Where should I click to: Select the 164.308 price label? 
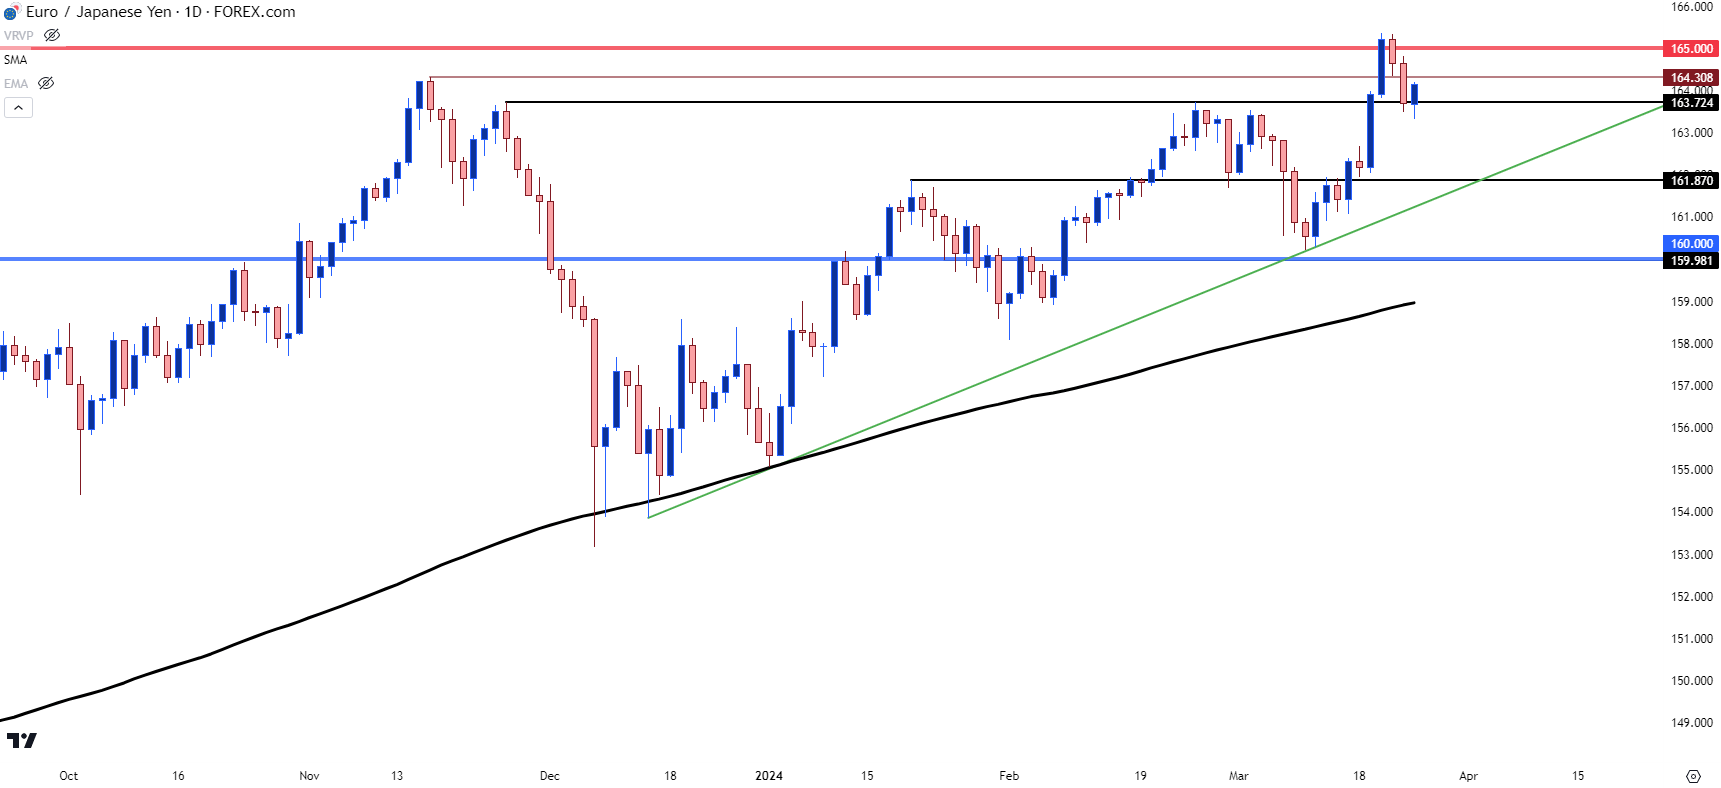(1691, 77)
